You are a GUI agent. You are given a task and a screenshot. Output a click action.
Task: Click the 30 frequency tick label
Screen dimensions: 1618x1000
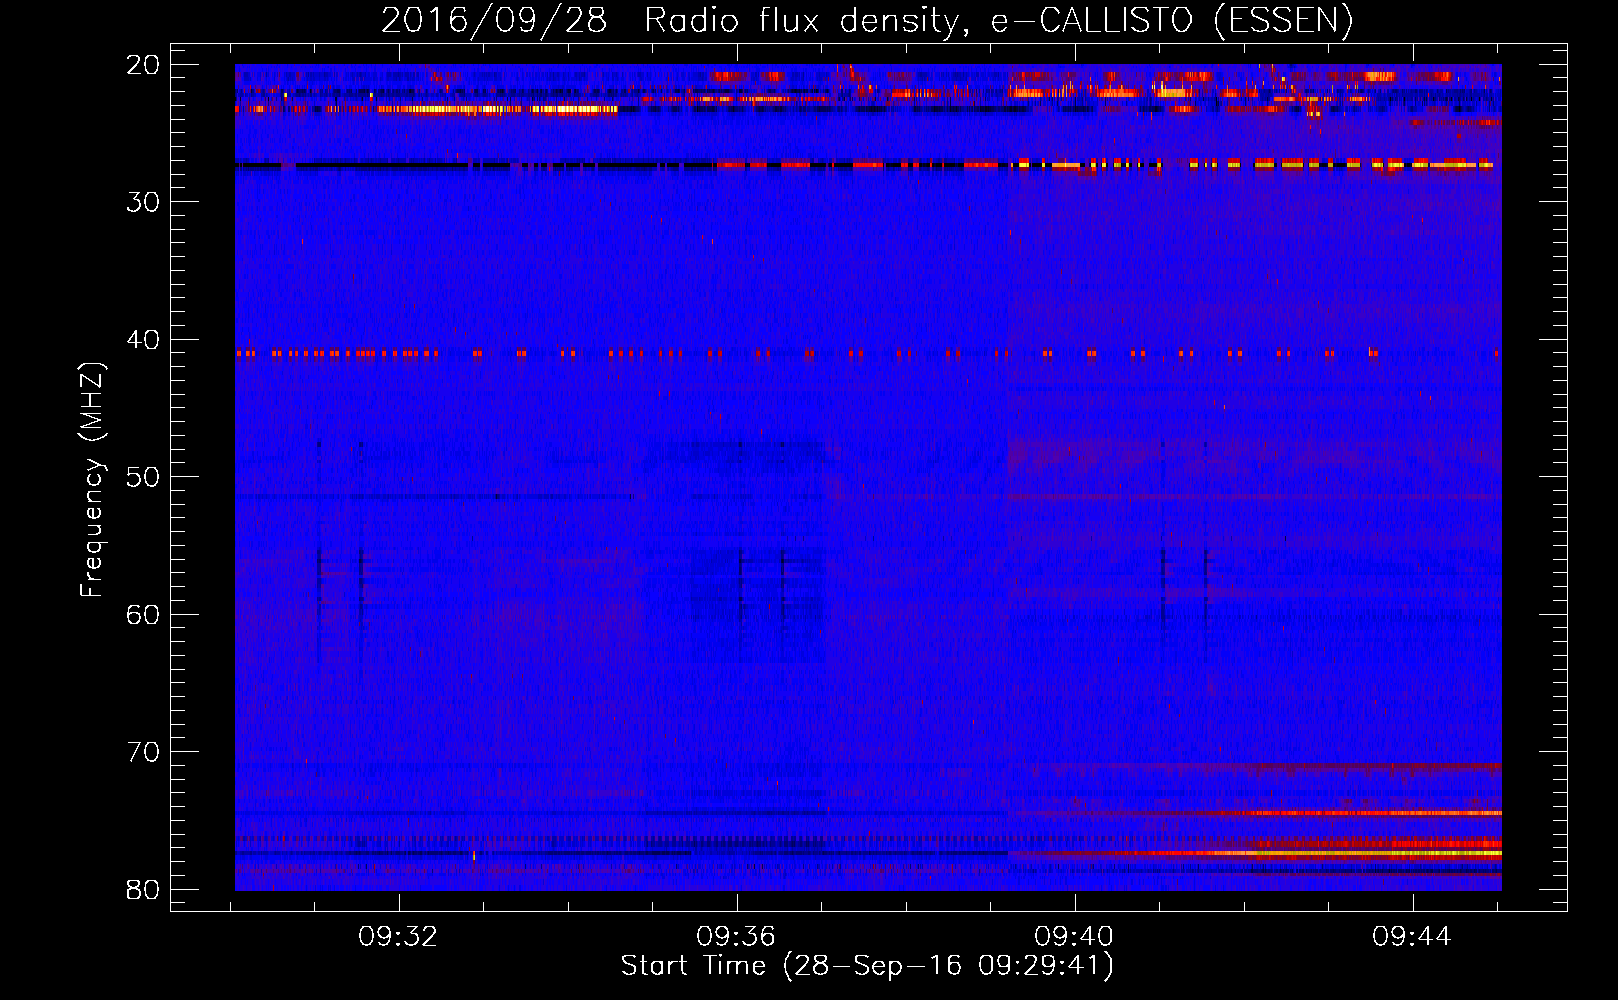coord(144,202)
